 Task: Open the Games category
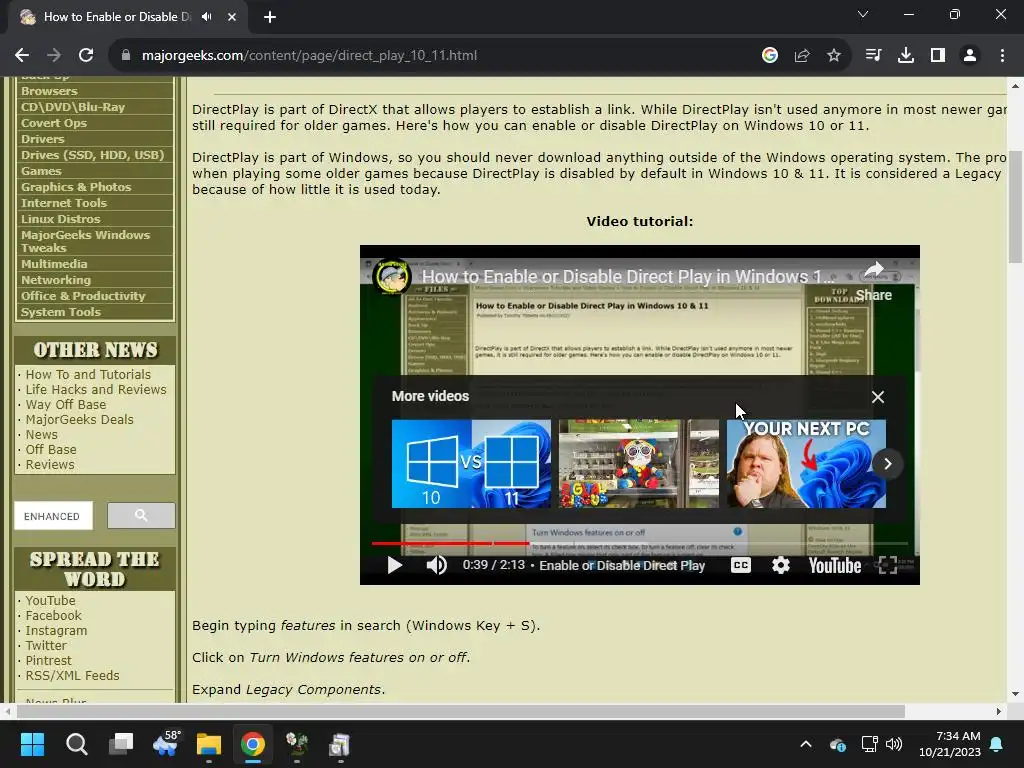[x=41, y=171]
